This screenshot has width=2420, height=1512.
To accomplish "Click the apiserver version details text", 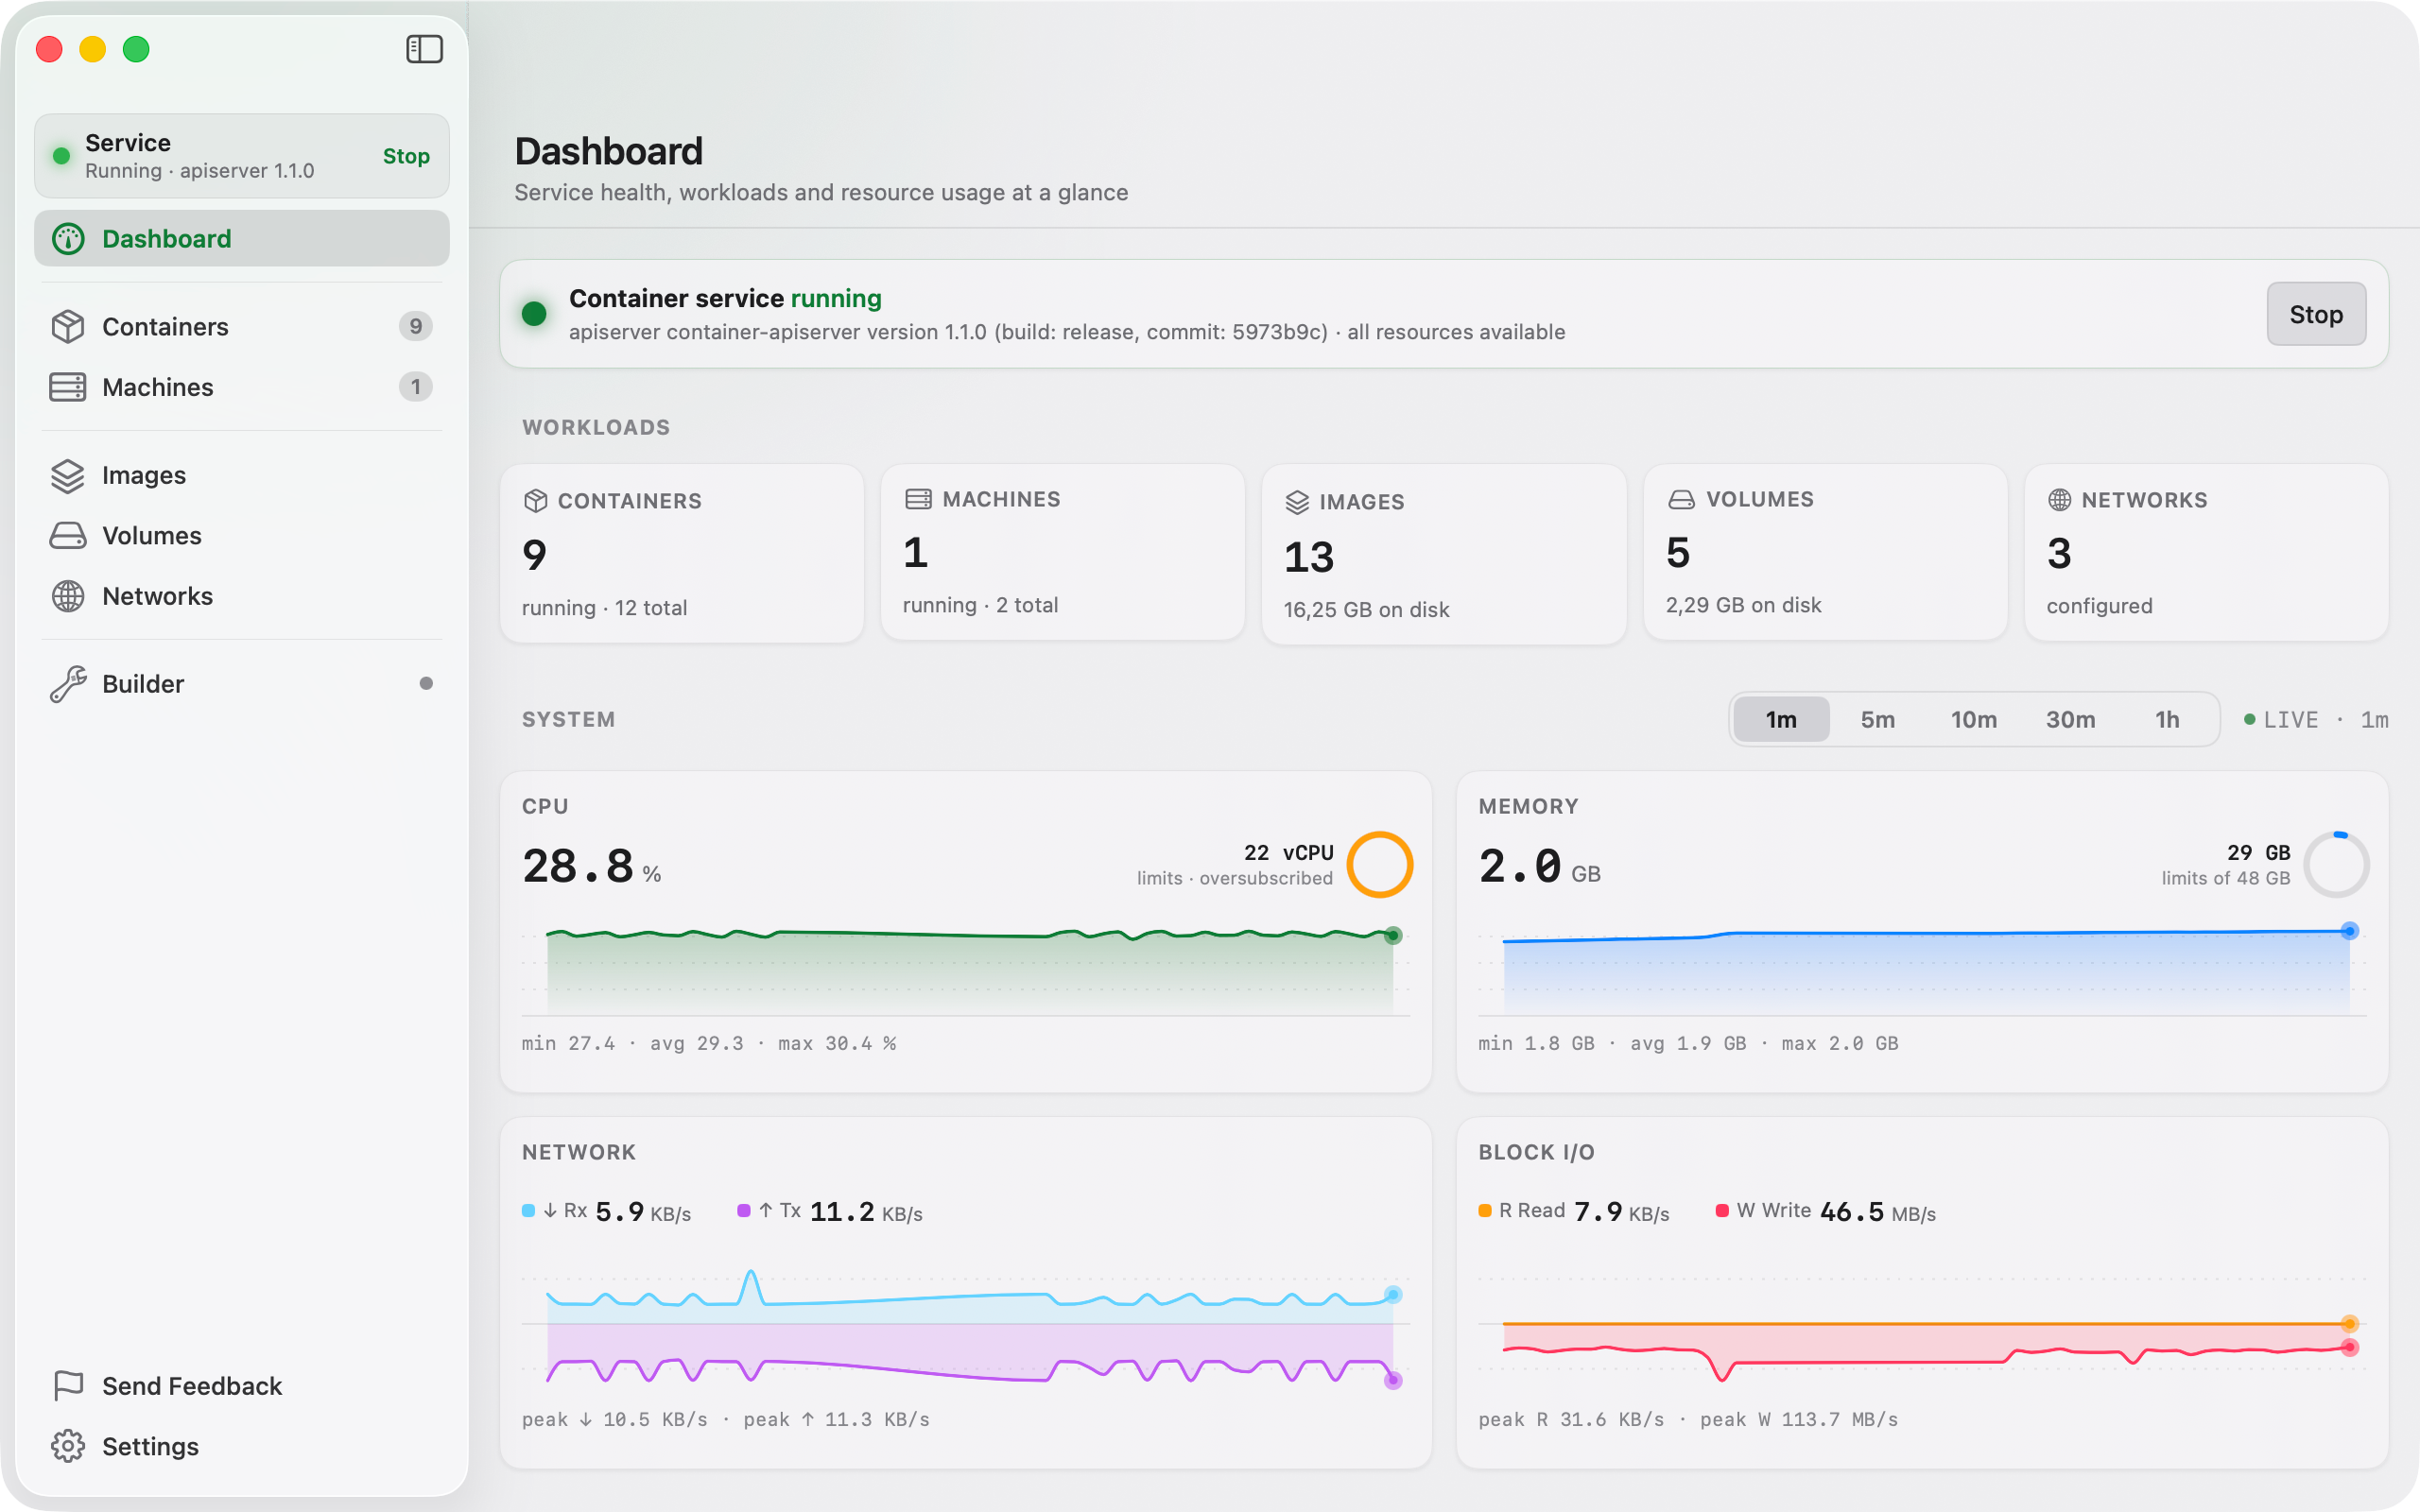I will 1067,332.
